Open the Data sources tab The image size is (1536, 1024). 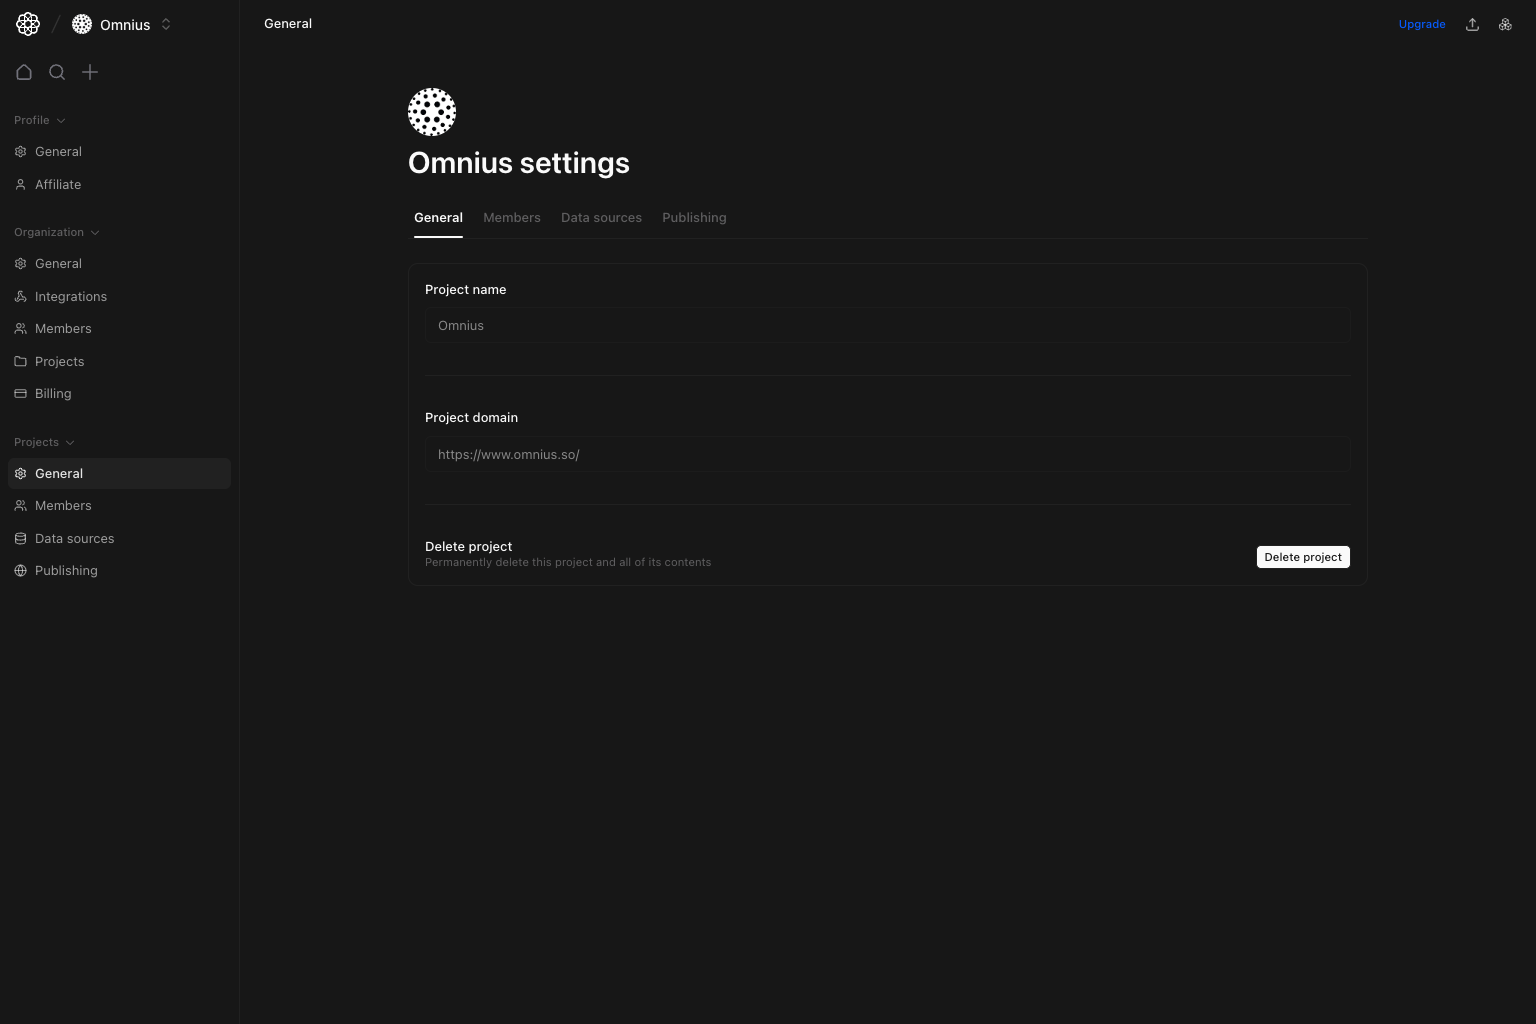pos(601,217)
